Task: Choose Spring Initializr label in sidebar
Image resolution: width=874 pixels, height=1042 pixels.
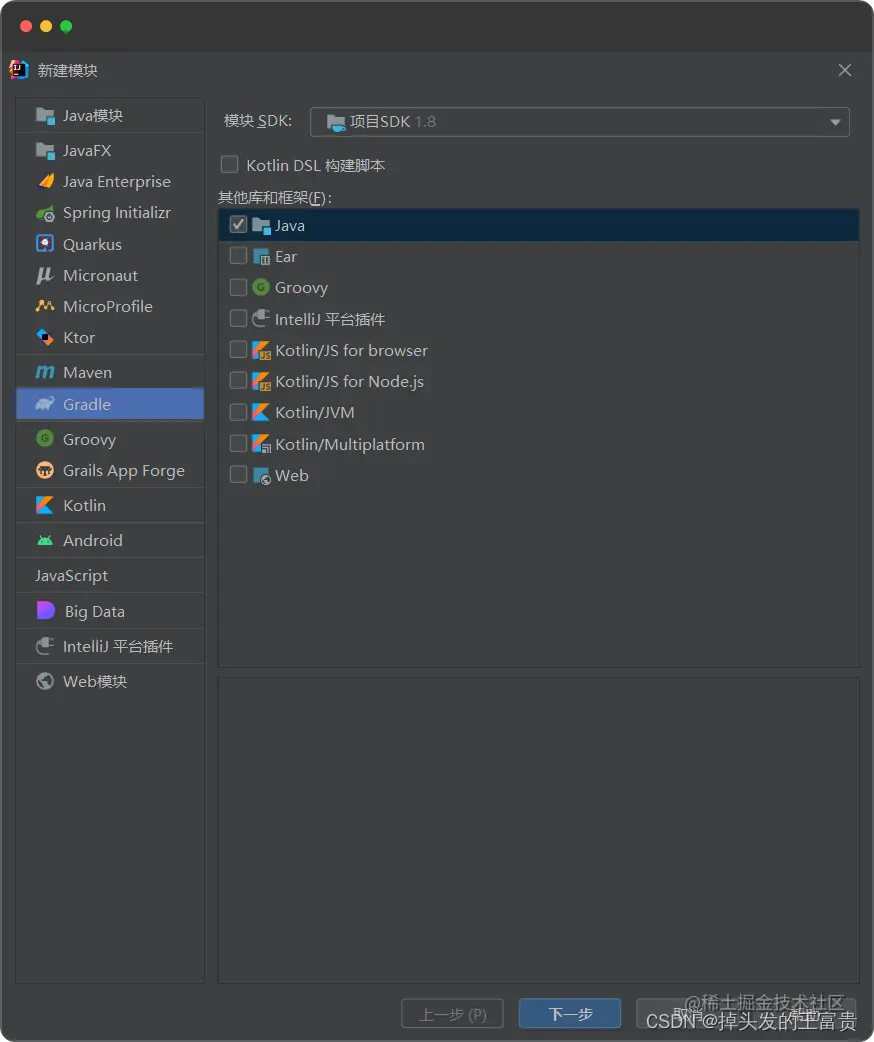Action: pos(117,213)
